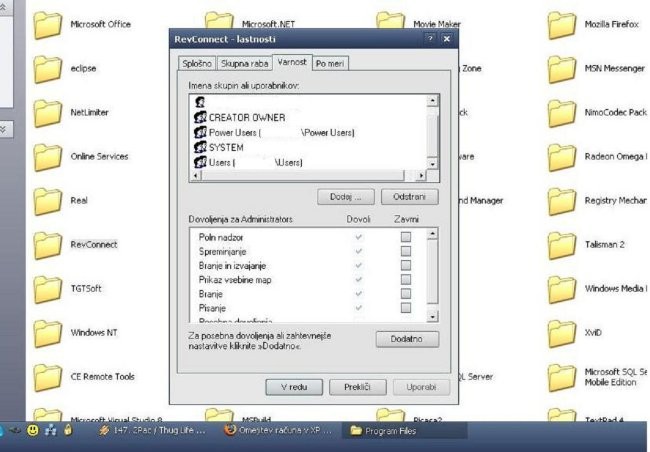Switch to the Po meri tab
The height and width of the screenshot is (452, 650).
point(330,63)
